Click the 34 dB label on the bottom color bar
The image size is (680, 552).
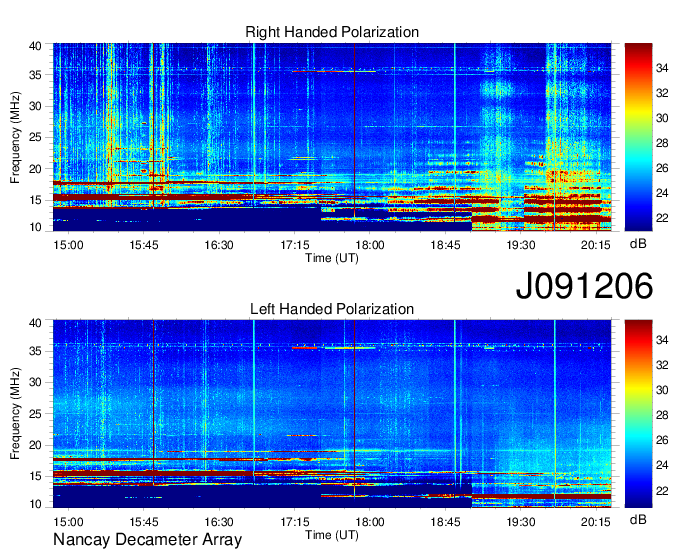pos(662,340)
